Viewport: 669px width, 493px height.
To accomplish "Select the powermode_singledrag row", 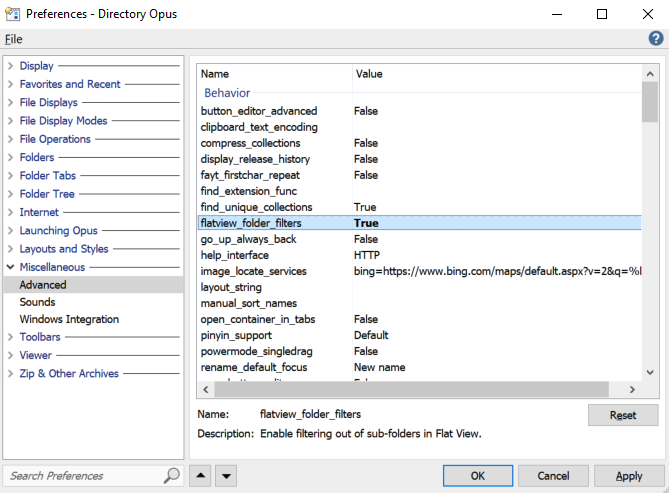I will click(x=420, y=351).
